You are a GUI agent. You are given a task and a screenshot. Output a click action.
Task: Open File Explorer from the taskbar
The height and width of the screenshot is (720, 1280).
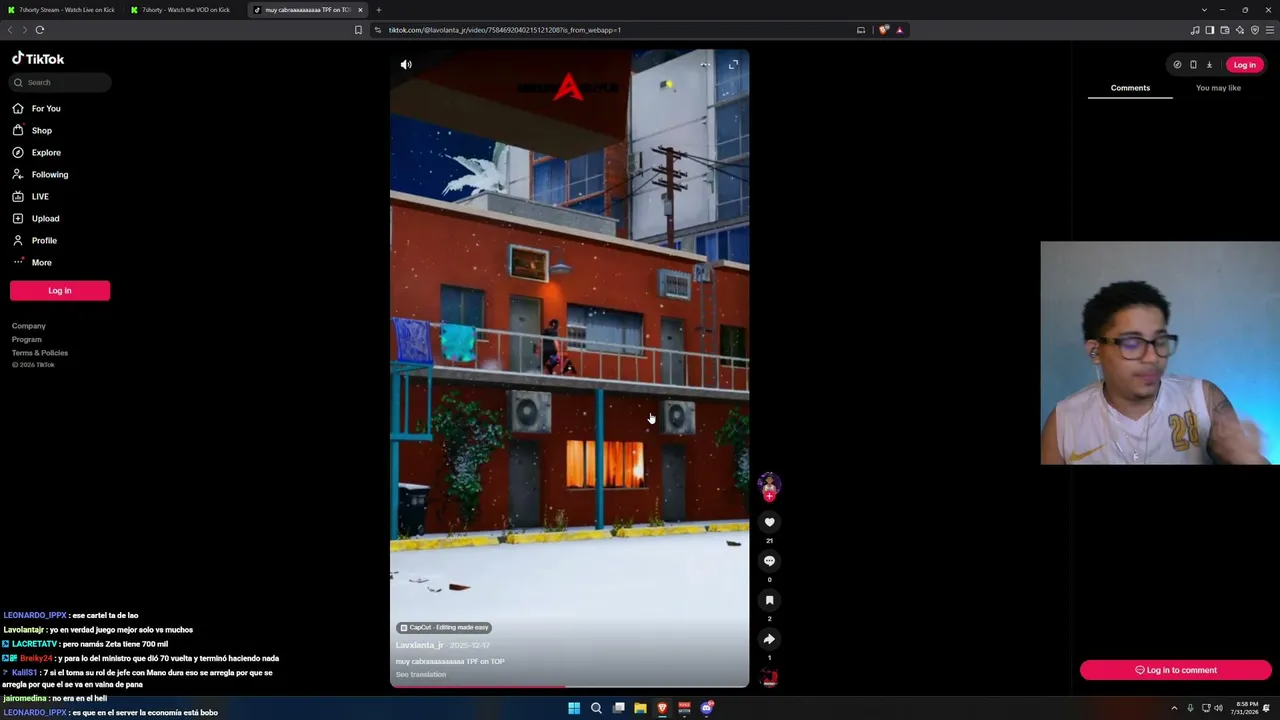(640, 708)
